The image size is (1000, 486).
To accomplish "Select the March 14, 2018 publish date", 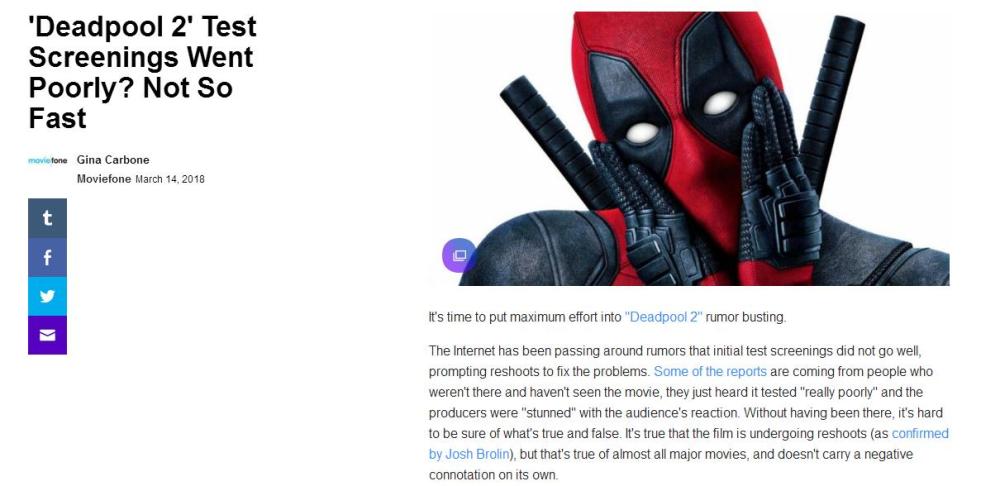I will click(x=170, y=180).
